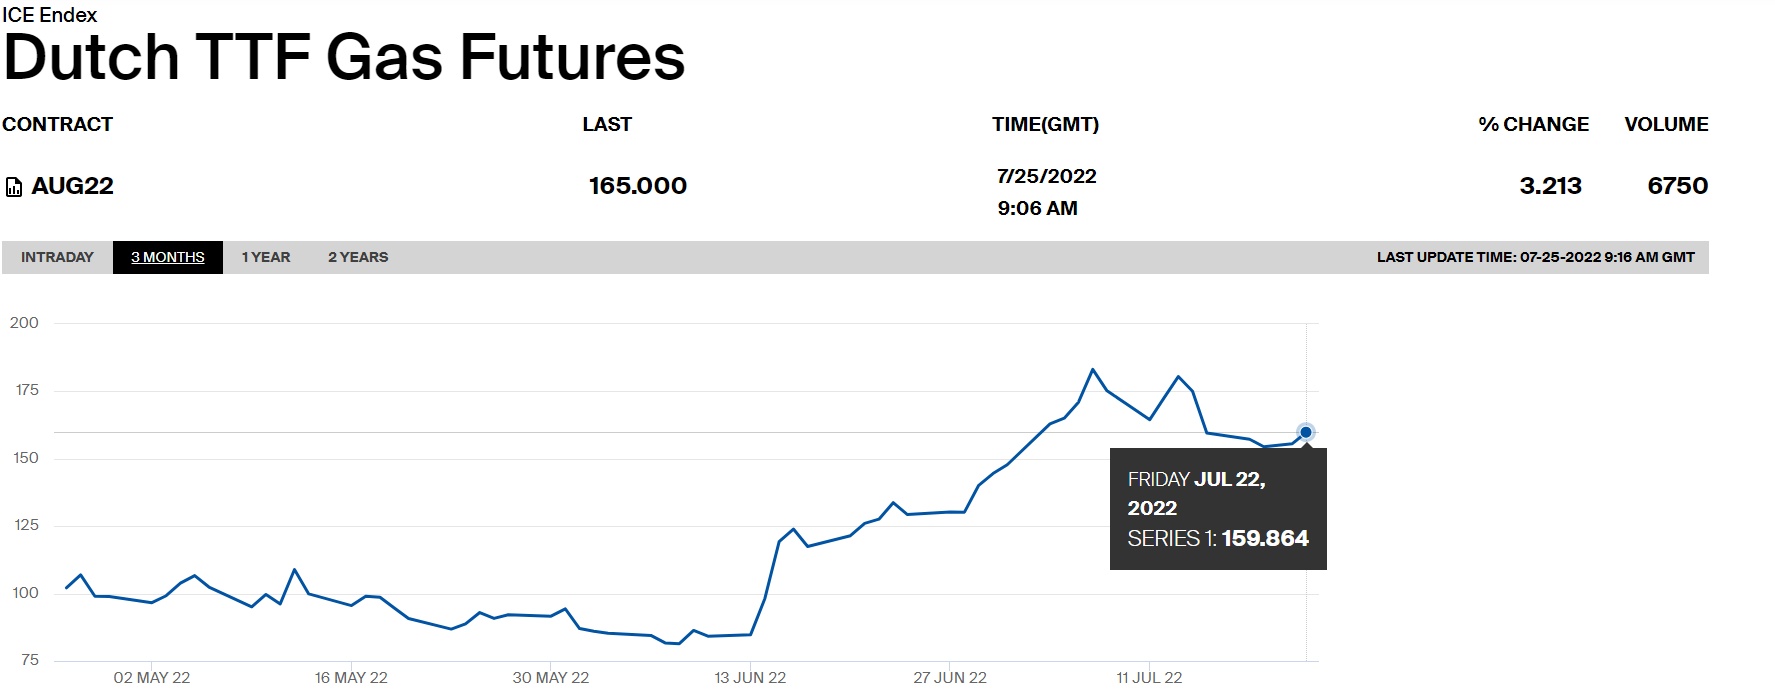1775x698 pixels.
Task: Click the 16 MAY 22 axis label
Action: [351, 678]
